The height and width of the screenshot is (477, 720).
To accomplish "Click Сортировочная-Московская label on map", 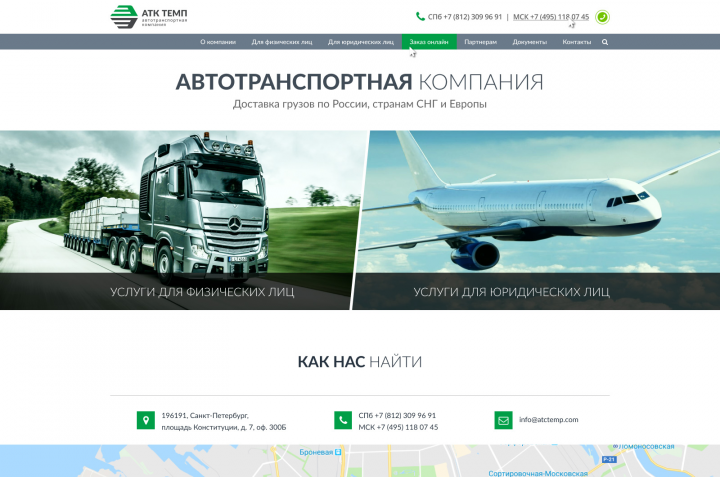I will click(x=538, y=473).
